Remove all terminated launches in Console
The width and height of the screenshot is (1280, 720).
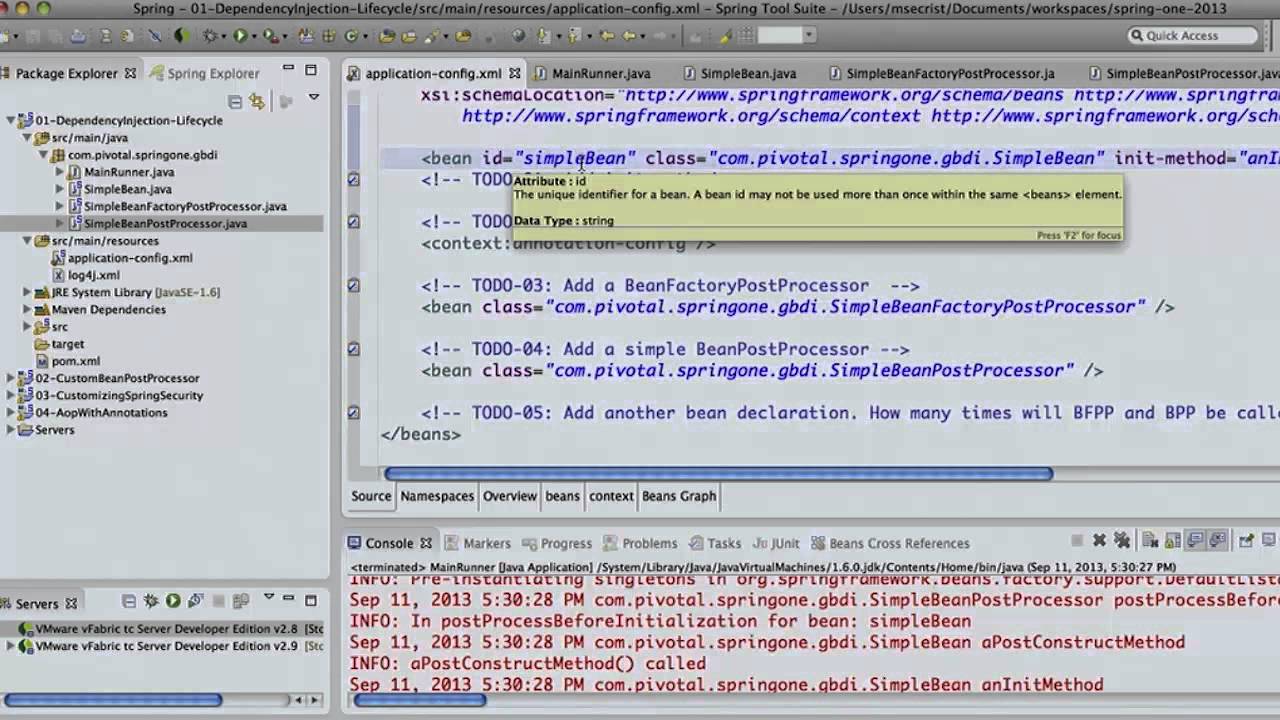click(1122, 540)
